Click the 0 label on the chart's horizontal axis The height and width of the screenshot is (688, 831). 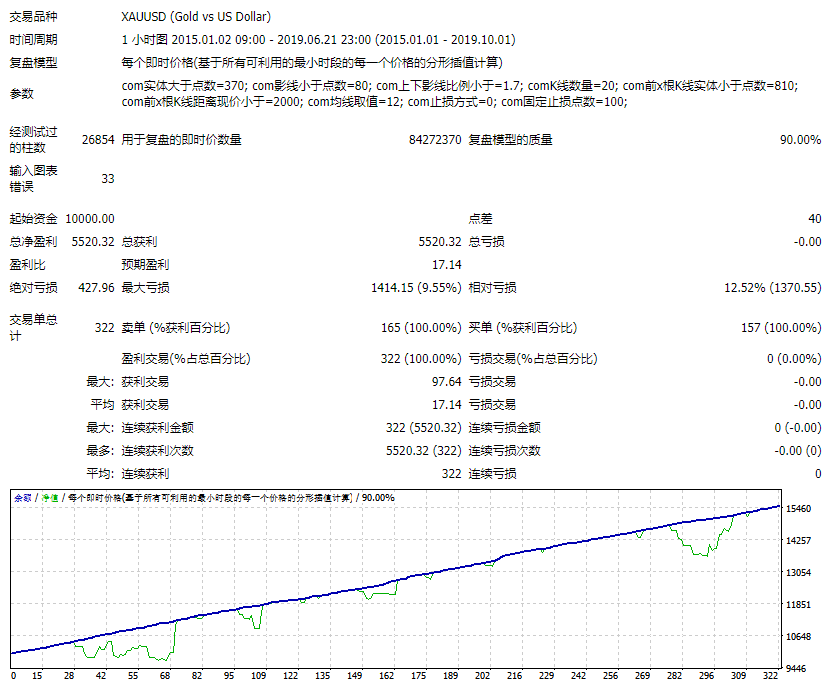(12, 677)
